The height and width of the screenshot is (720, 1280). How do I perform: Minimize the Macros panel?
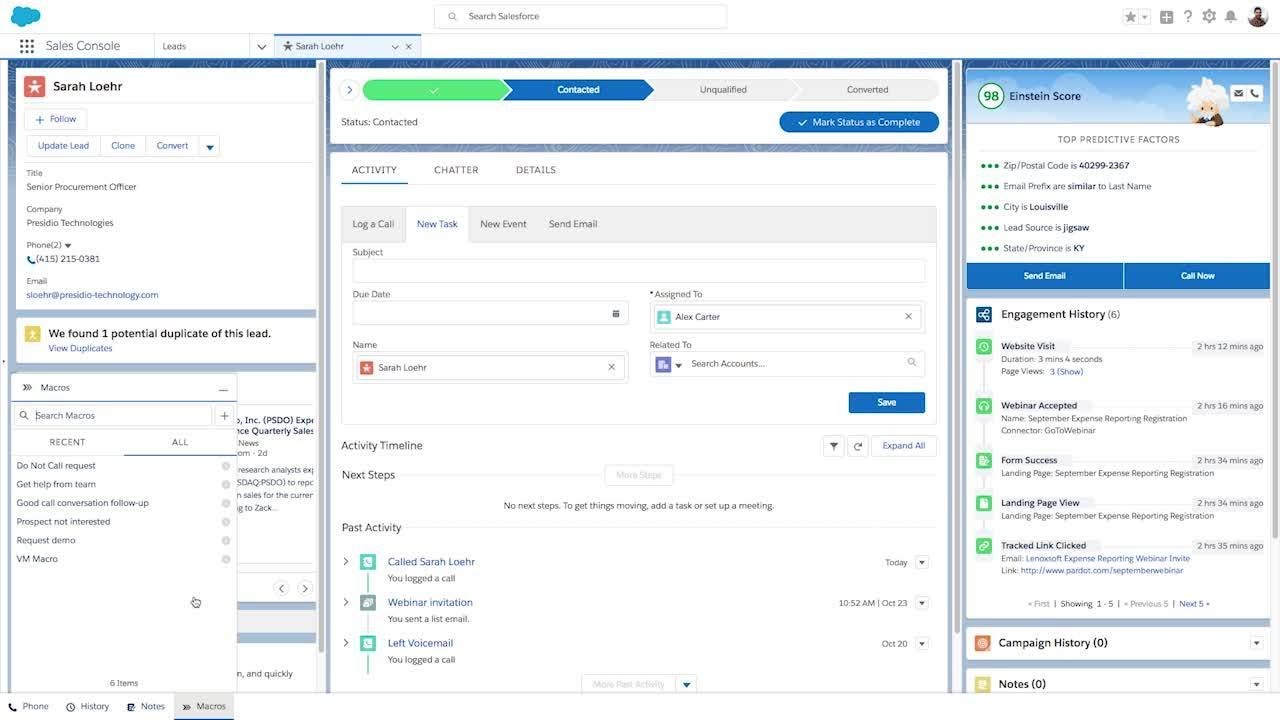223,388
